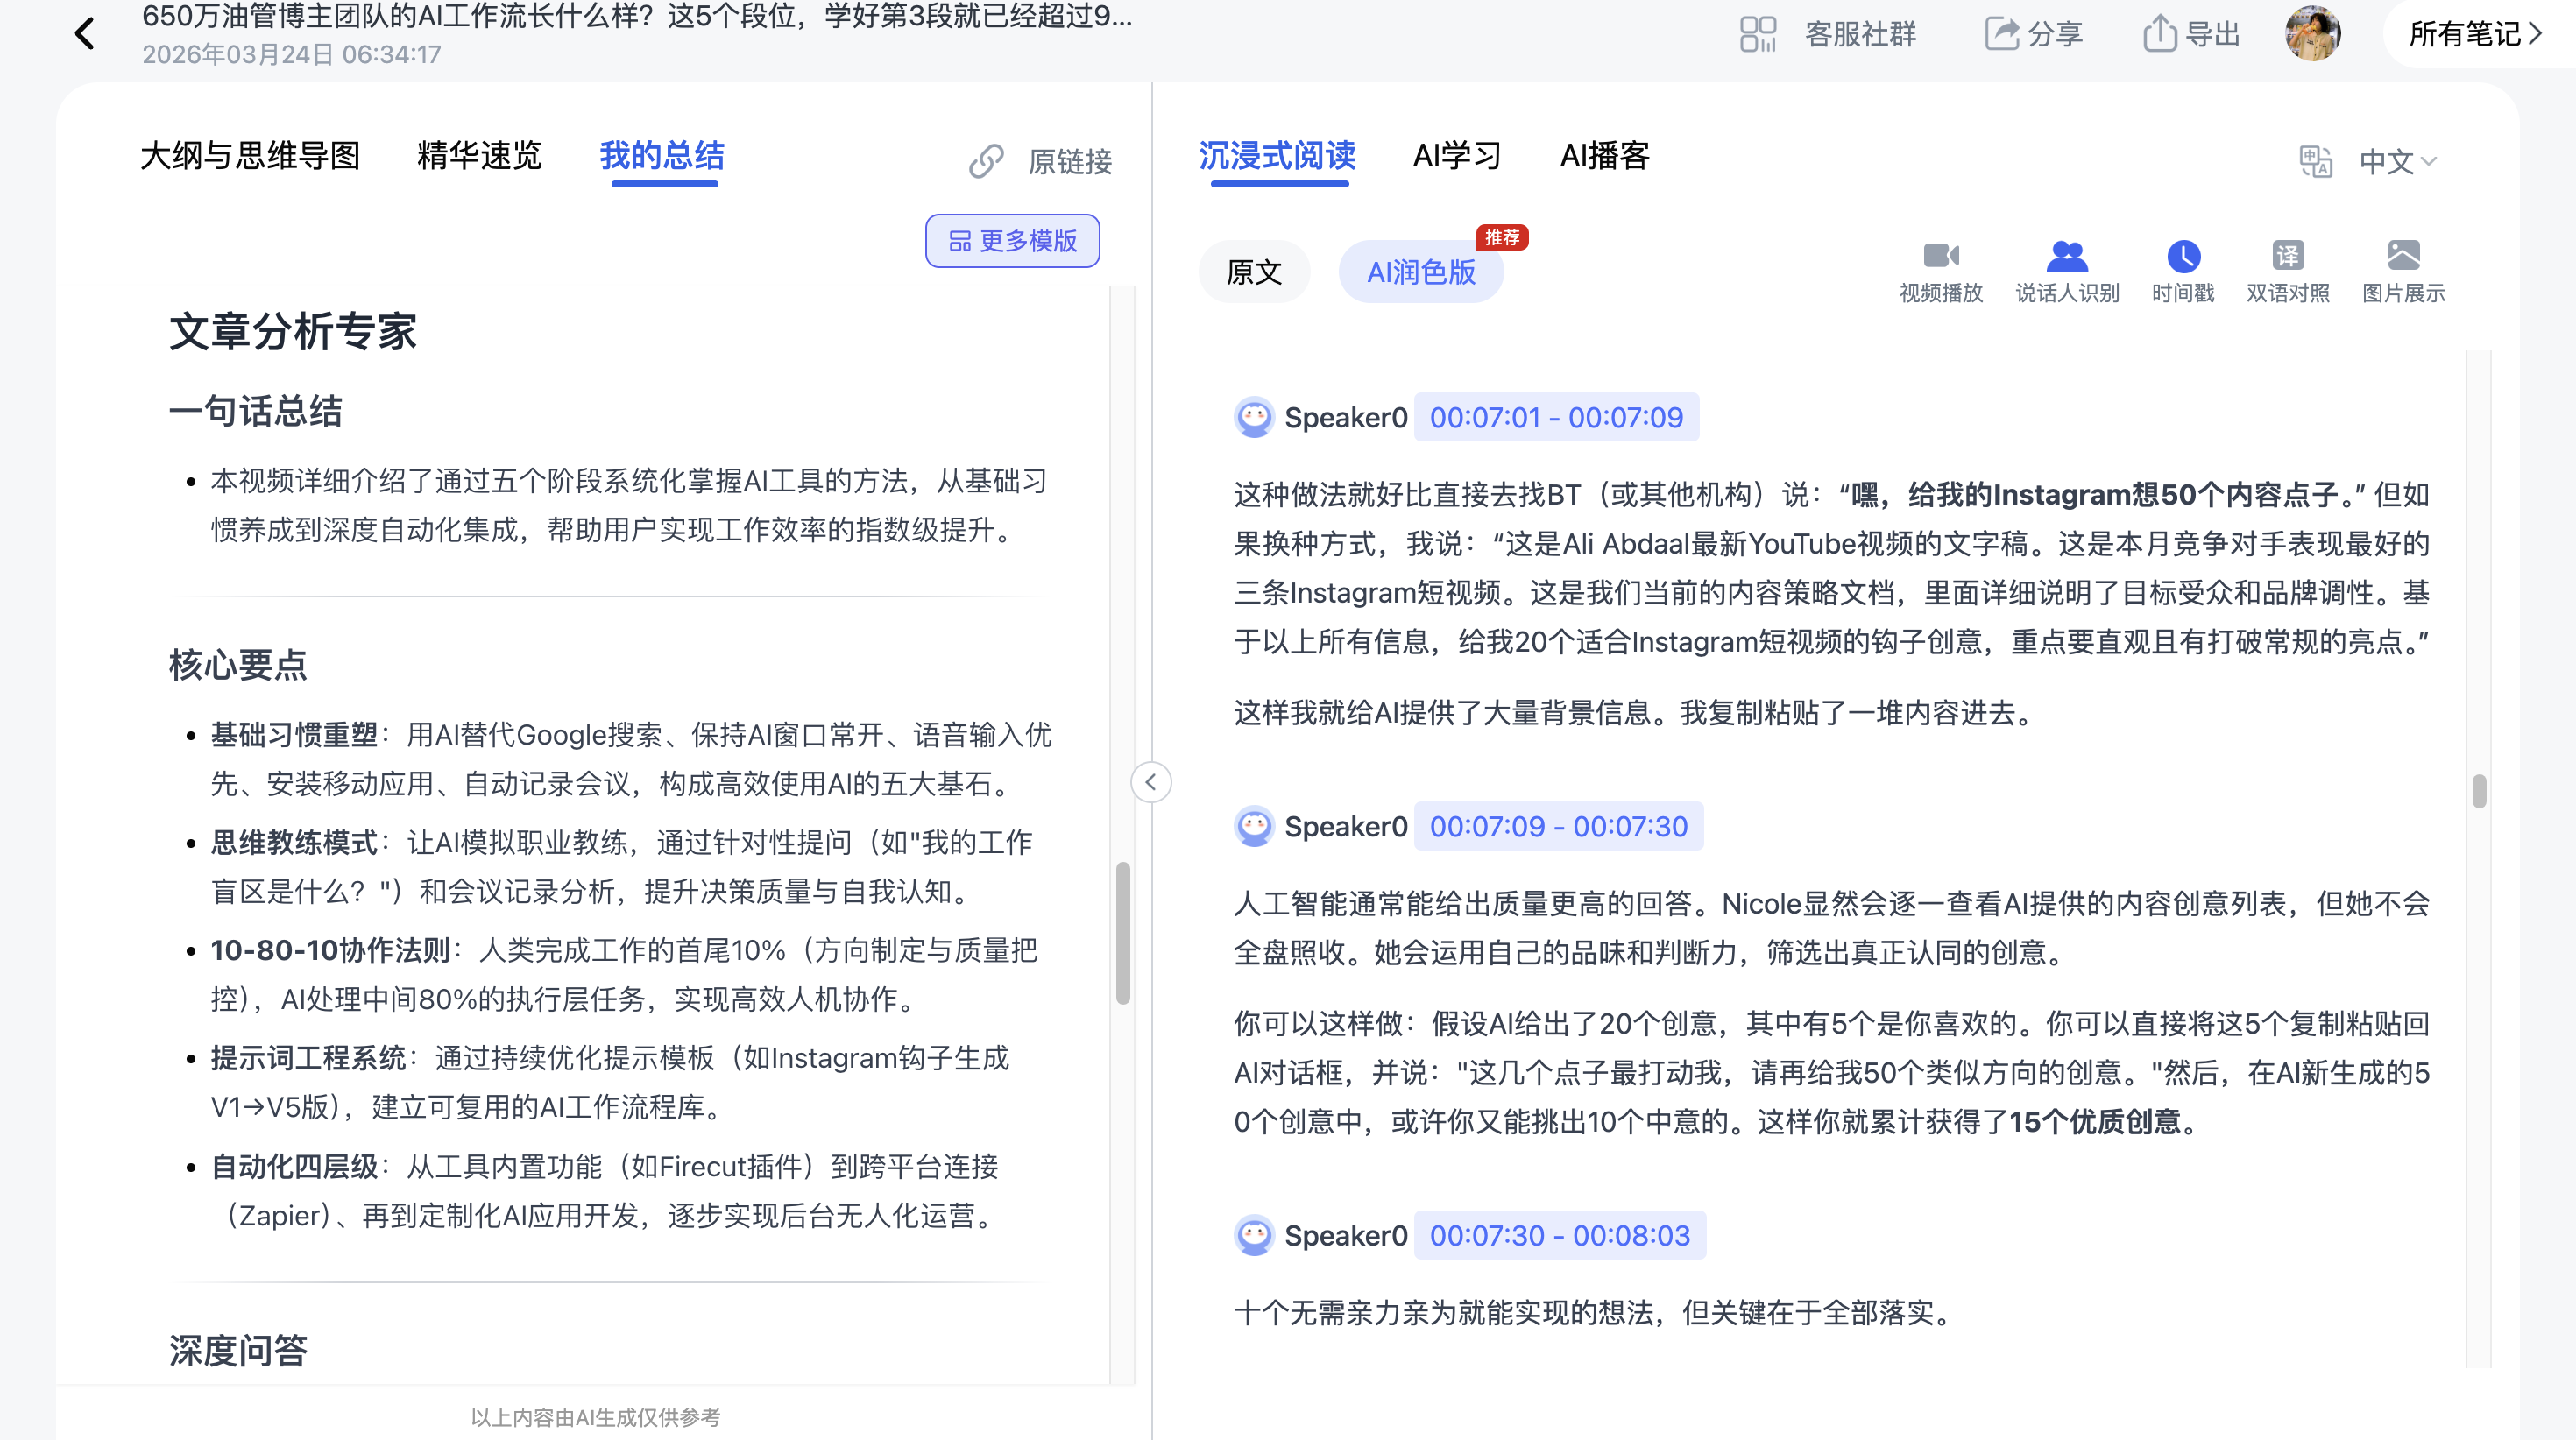Toggle 图片展示 image display icon
This screenshot has height=1440, width=2576.
click(x=2403, y=256)
